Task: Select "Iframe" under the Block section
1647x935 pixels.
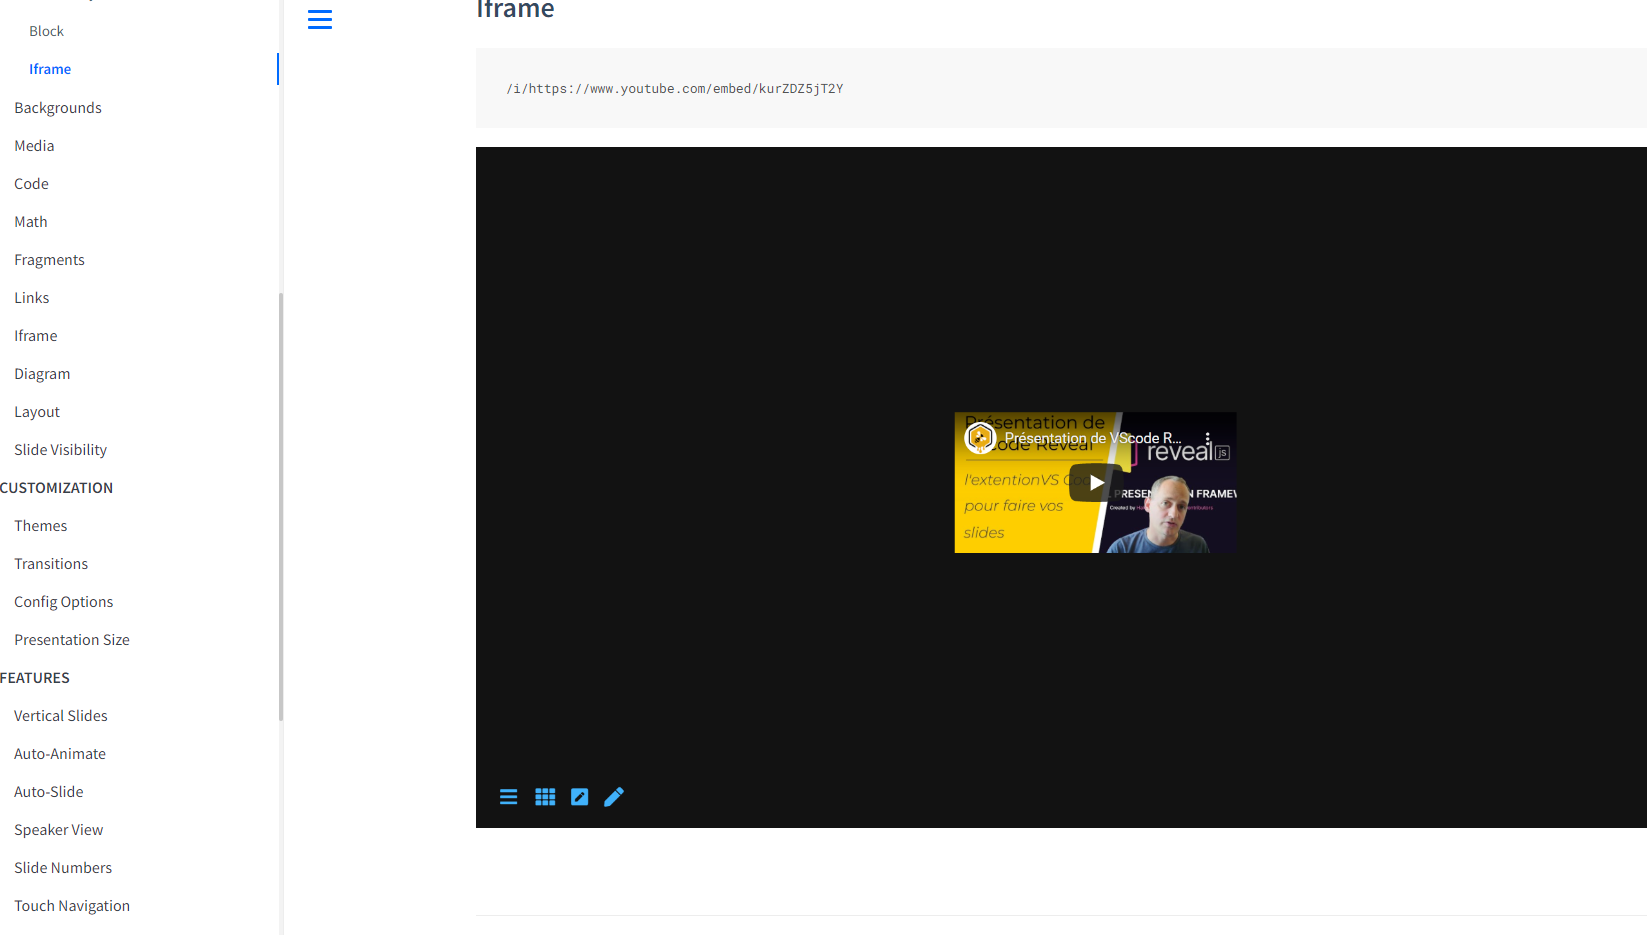Action: click(50, 68)
